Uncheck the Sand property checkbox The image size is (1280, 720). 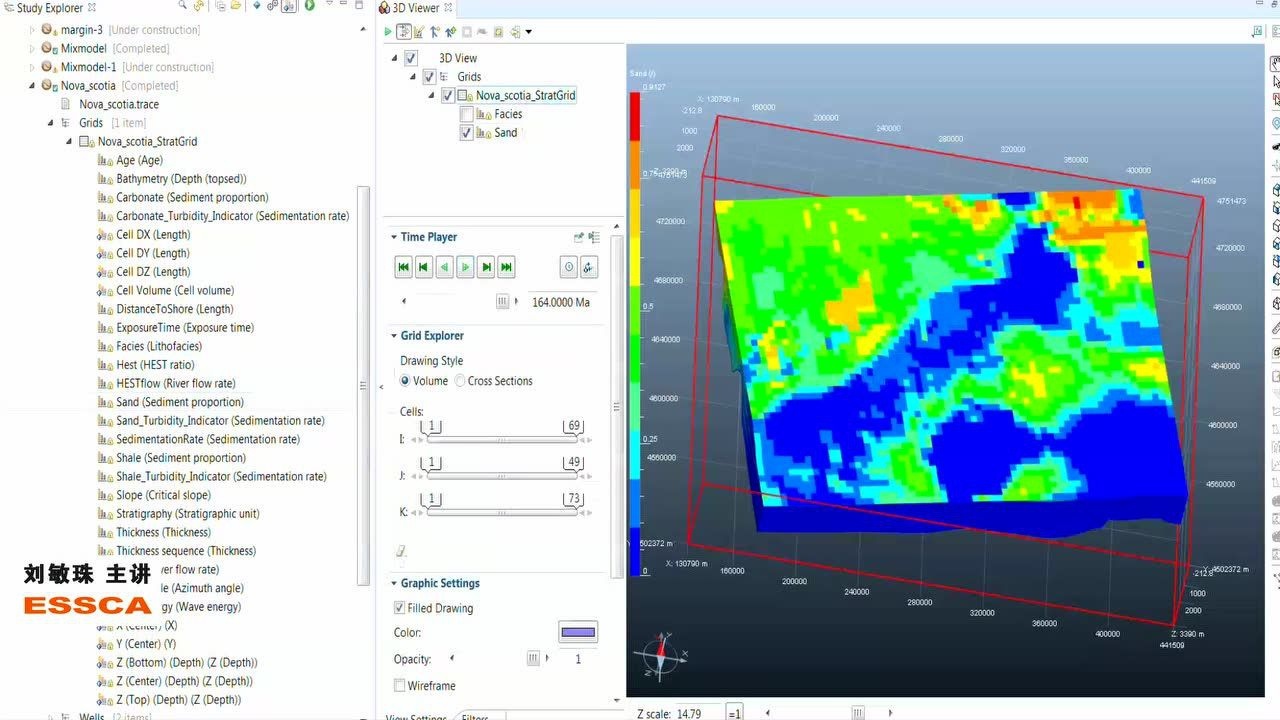point(466,133)
